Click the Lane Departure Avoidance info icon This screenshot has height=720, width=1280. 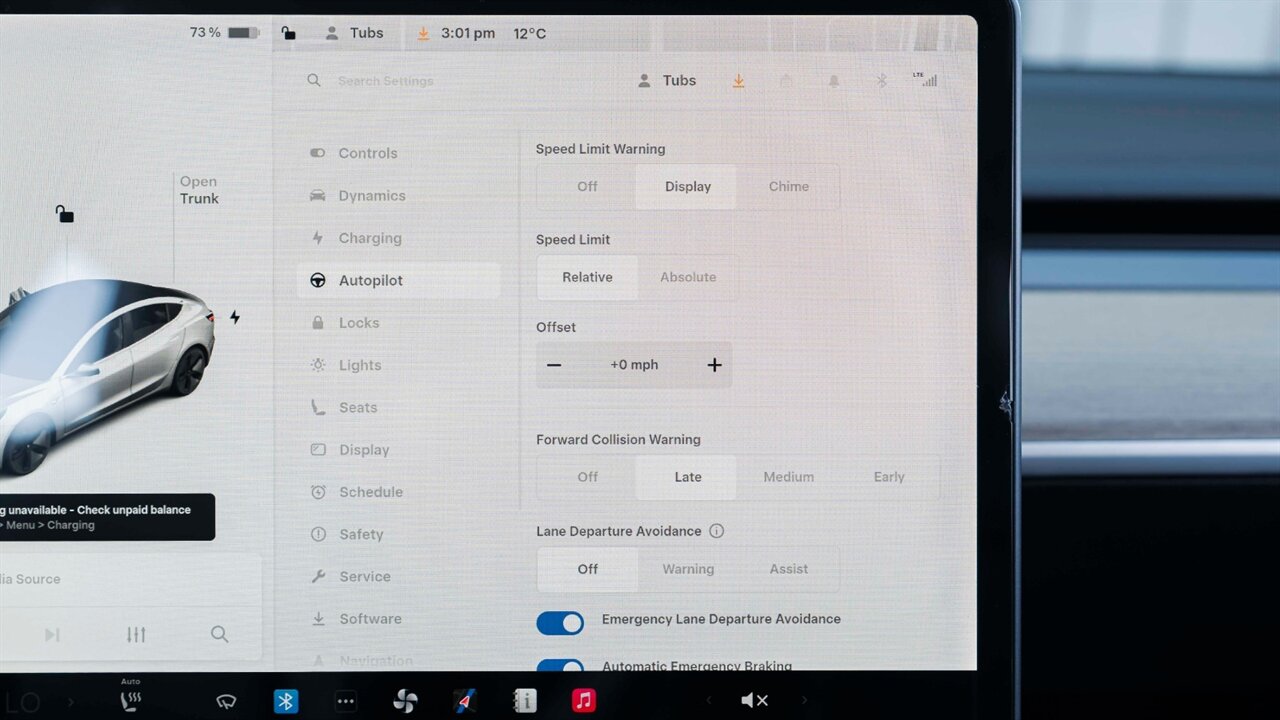pos(716,531)
